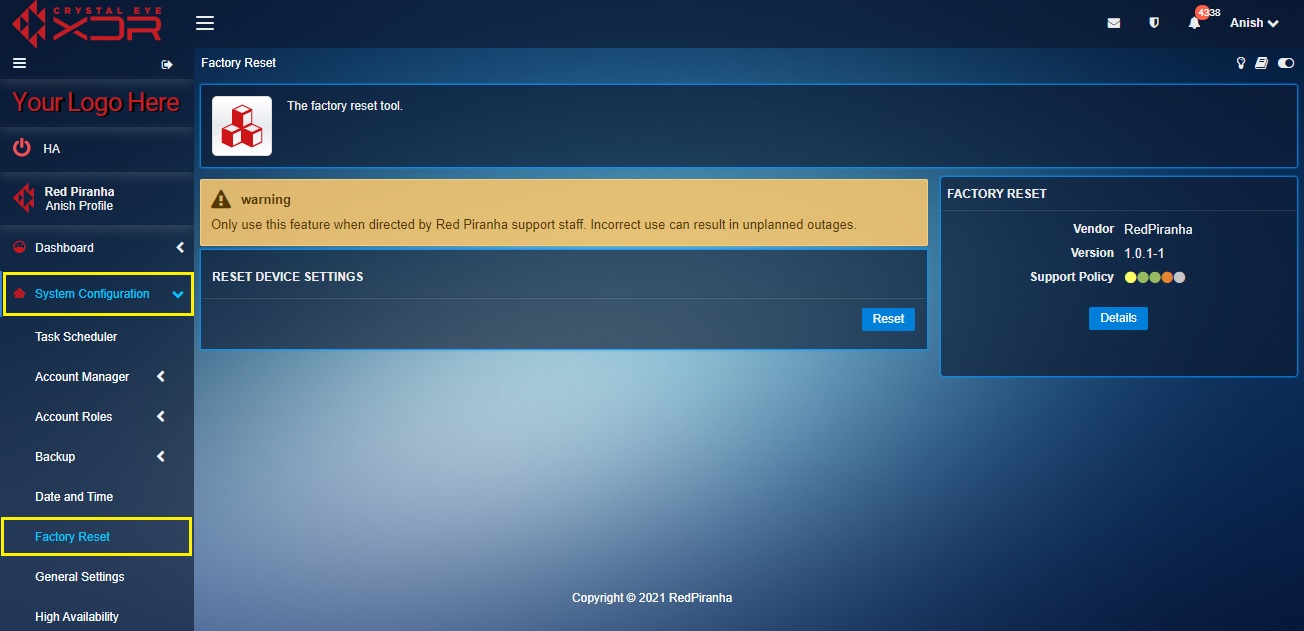The width and height of the screenshot is (1304, 631).
Task: Open the shield security icon in header
Action: (1154, 23)
